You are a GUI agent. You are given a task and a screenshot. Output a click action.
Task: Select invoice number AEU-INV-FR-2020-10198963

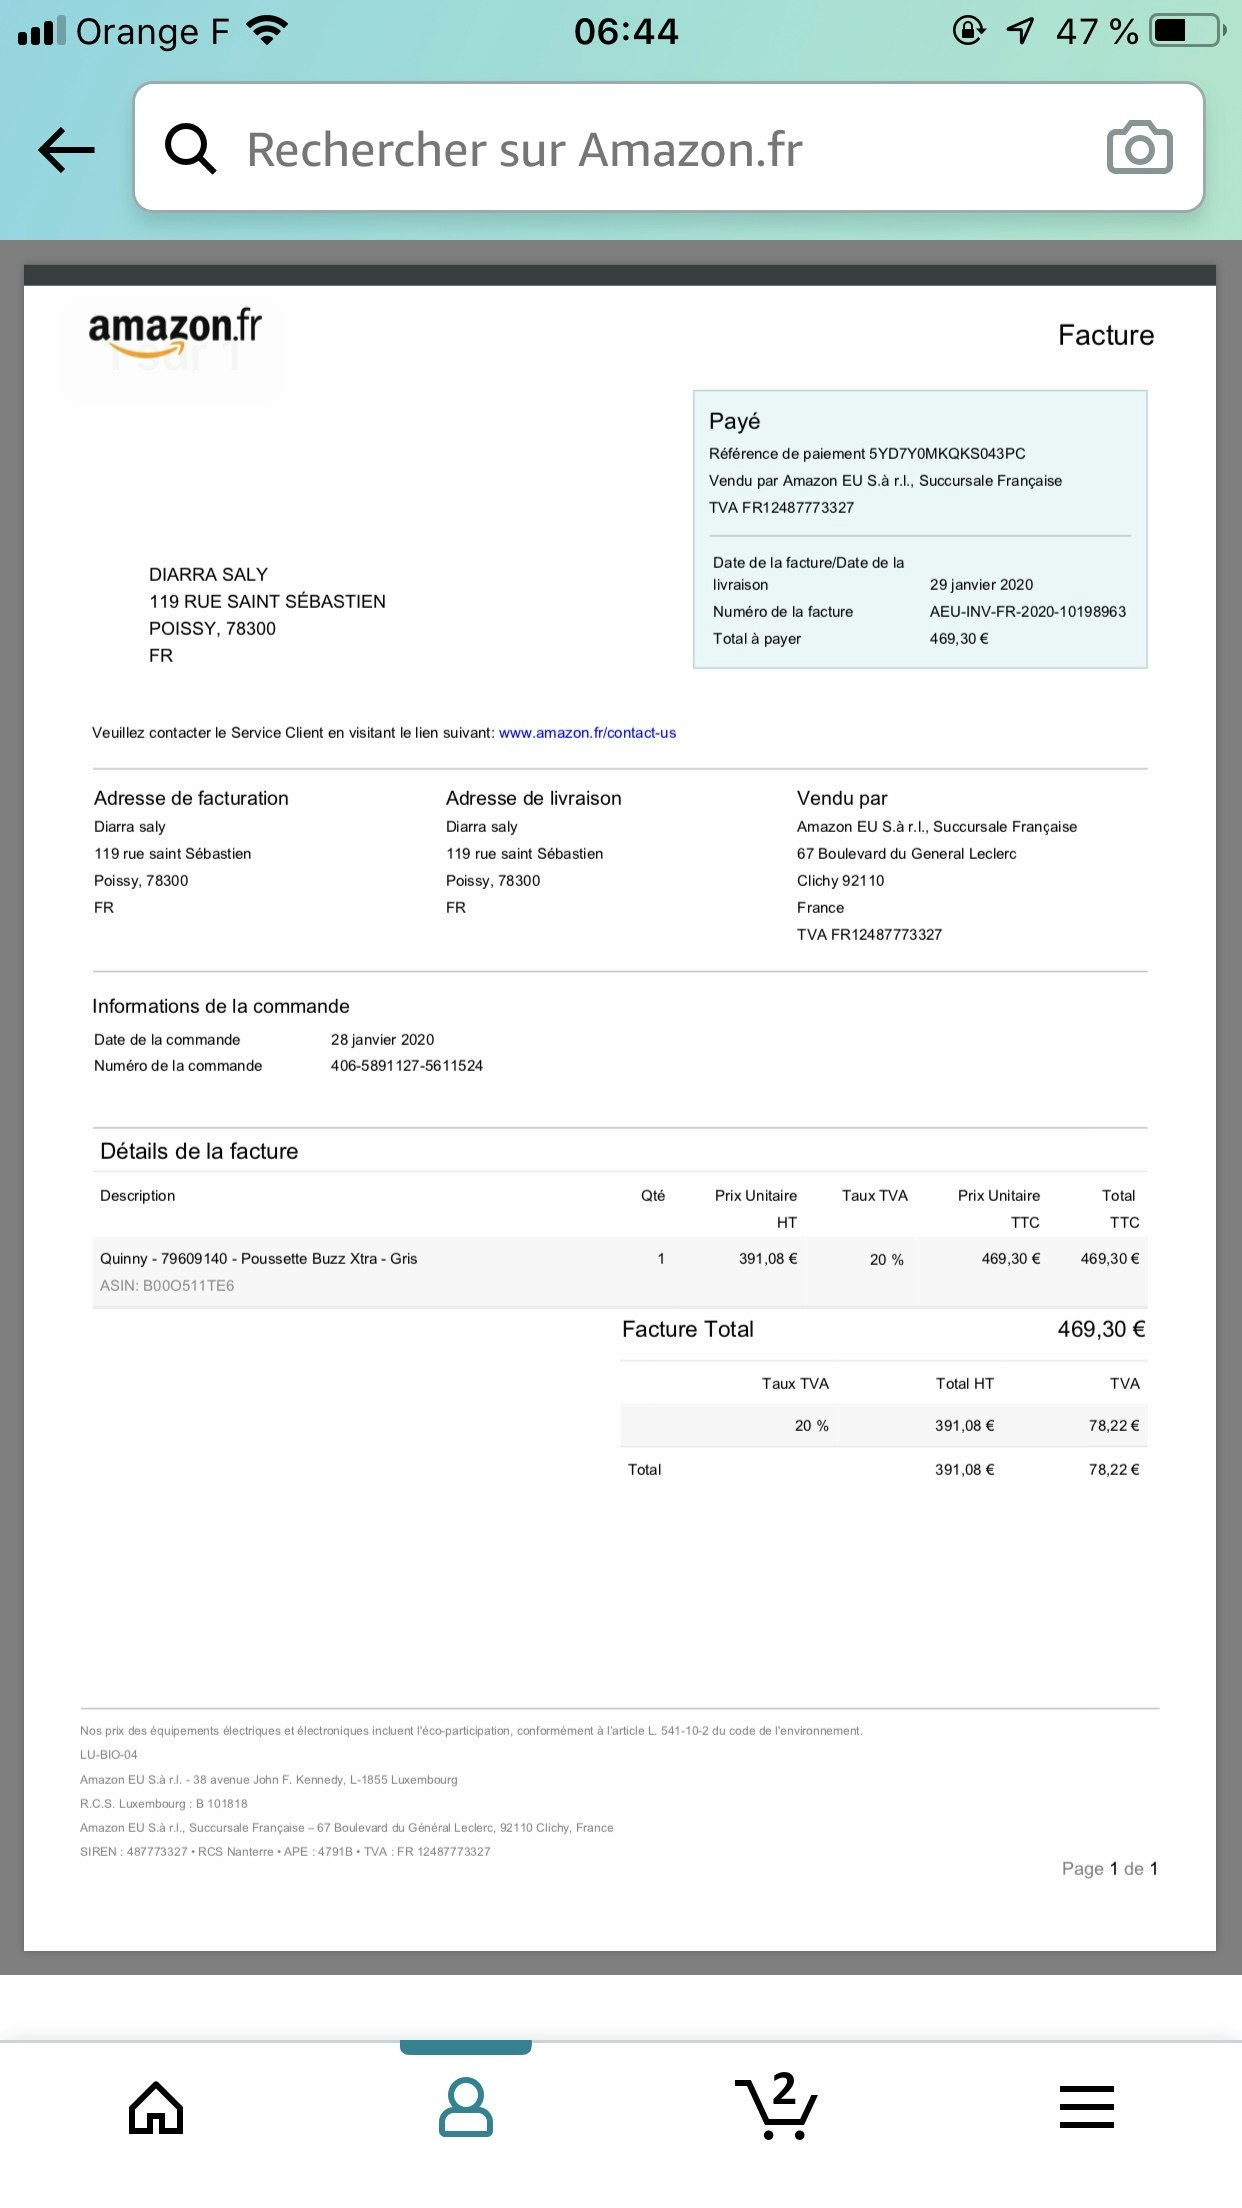(x=1028, y=612)
